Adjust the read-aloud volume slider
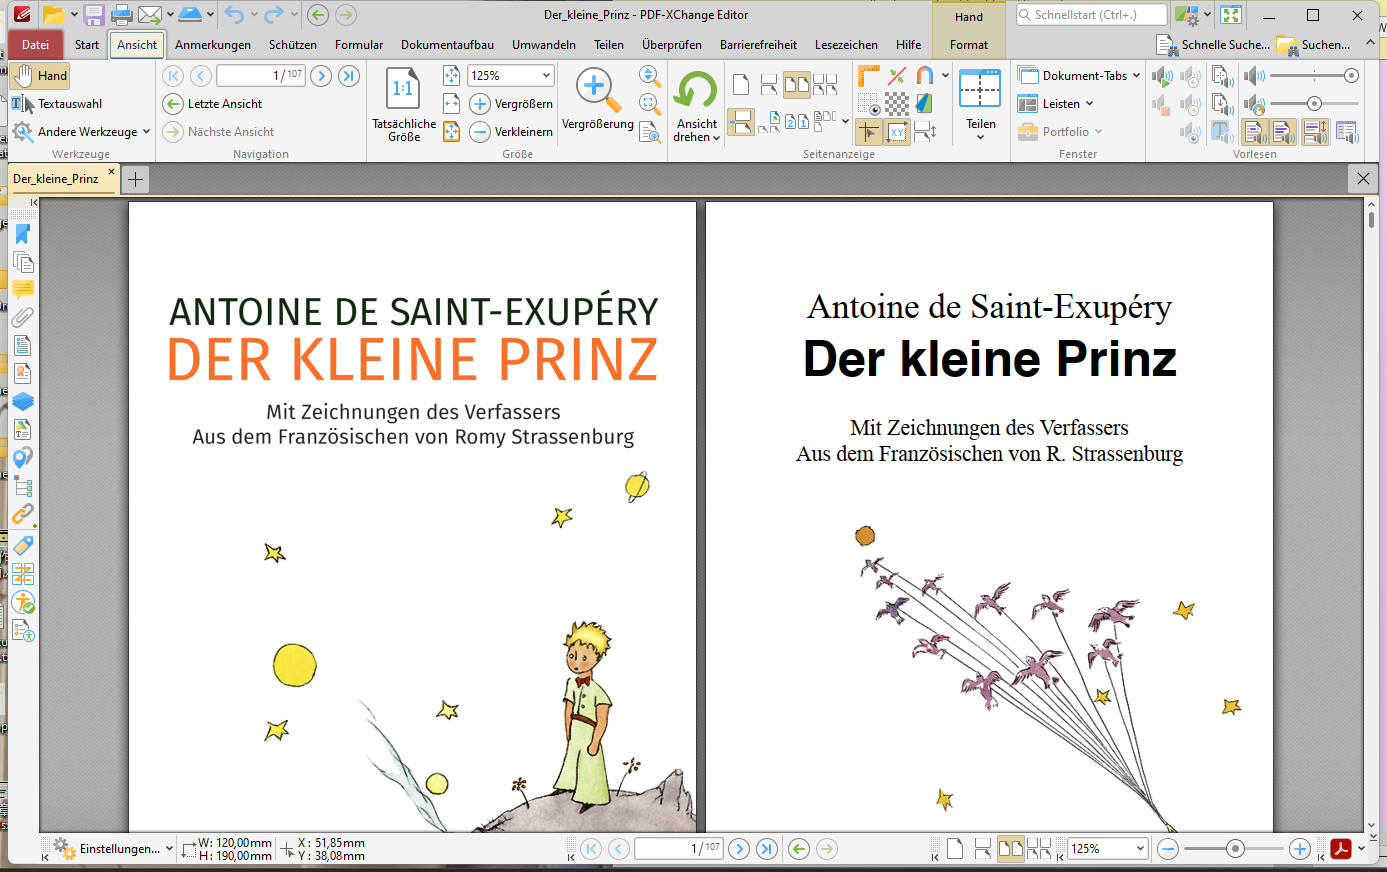 point(1314,76)
